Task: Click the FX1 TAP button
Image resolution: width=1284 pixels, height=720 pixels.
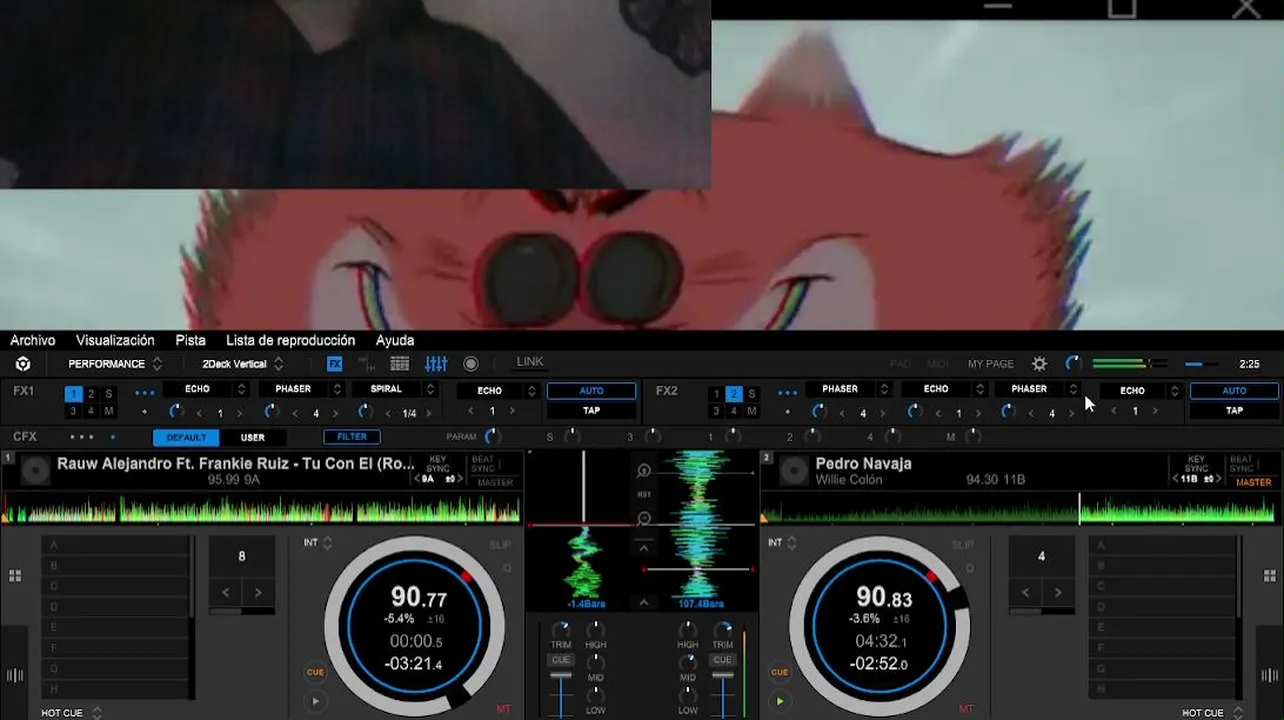Action: pos(591,410)
